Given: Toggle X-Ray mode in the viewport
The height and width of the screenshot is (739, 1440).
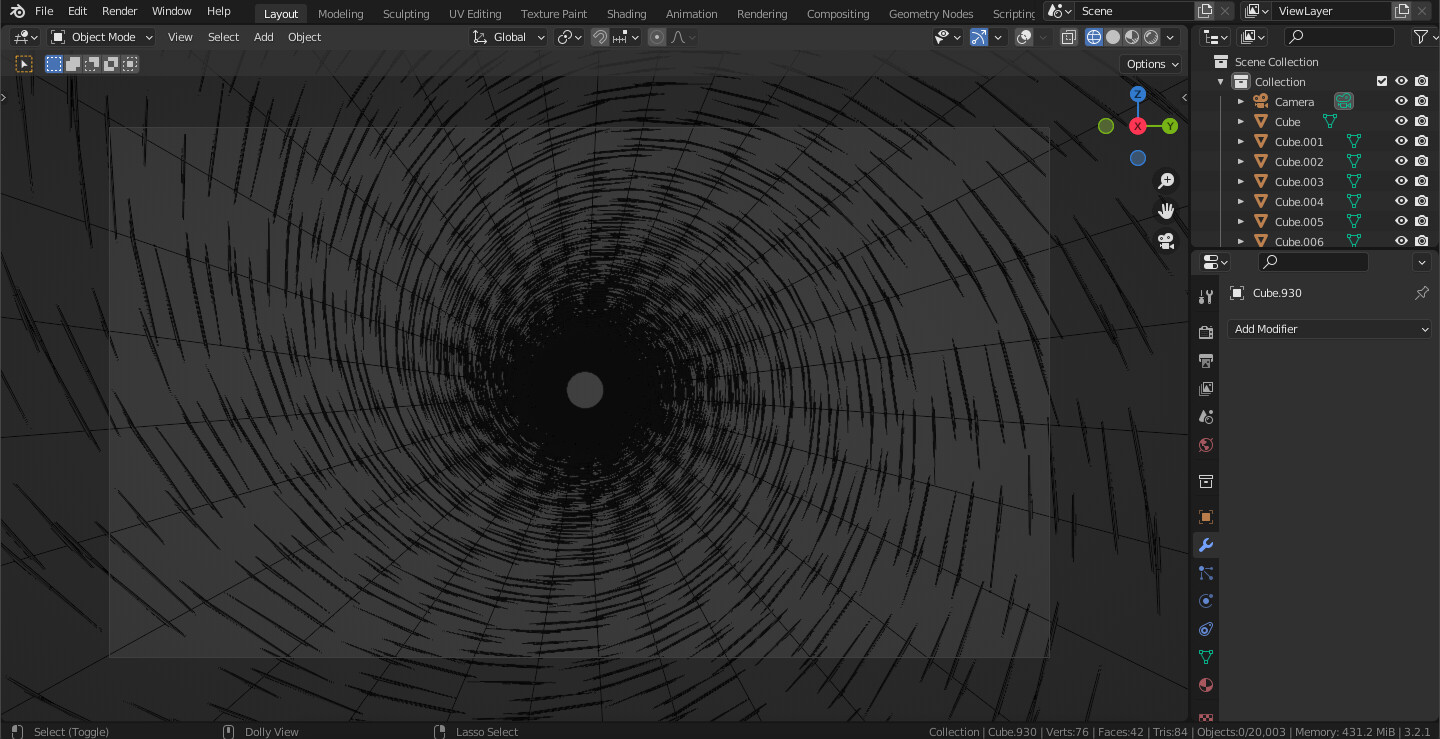Looking at the screenshot, I should pos(1067,37).
